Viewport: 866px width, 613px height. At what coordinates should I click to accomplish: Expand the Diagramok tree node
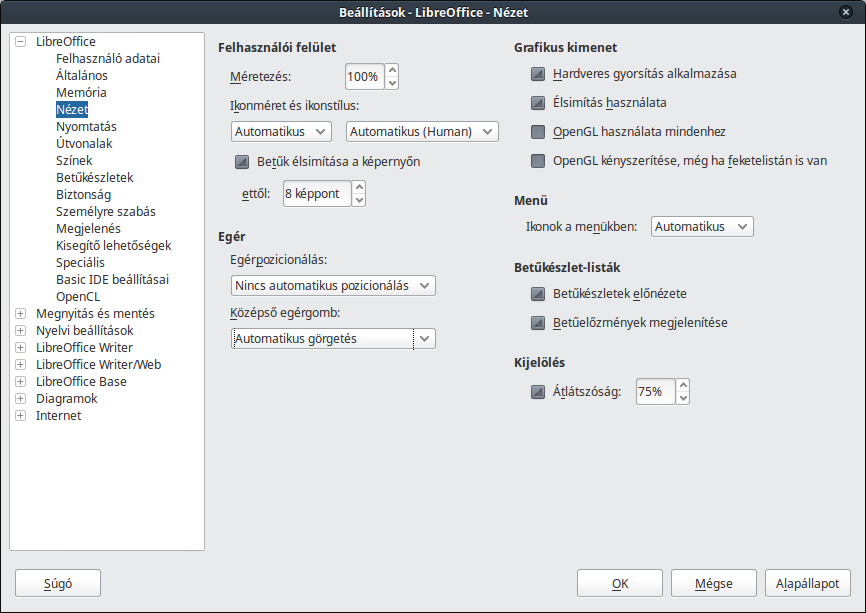[20, 398]
